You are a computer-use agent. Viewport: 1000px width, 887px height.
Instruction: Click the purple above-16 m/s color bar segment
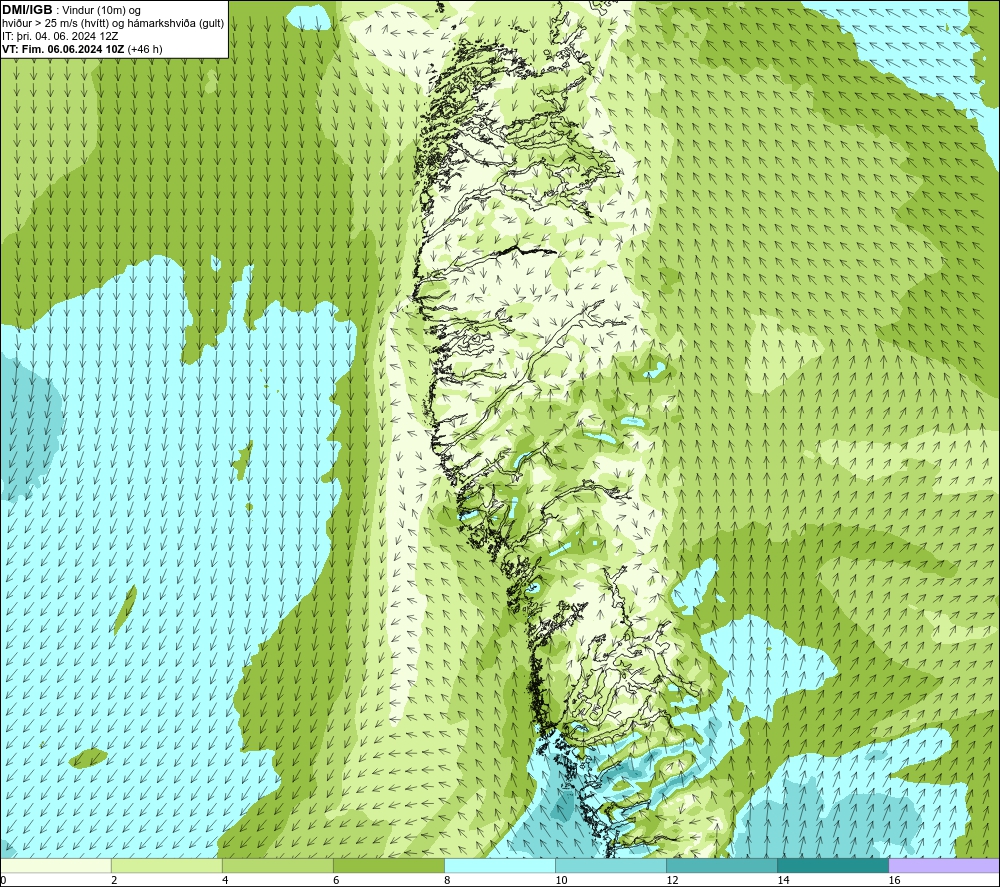(944, 866)
